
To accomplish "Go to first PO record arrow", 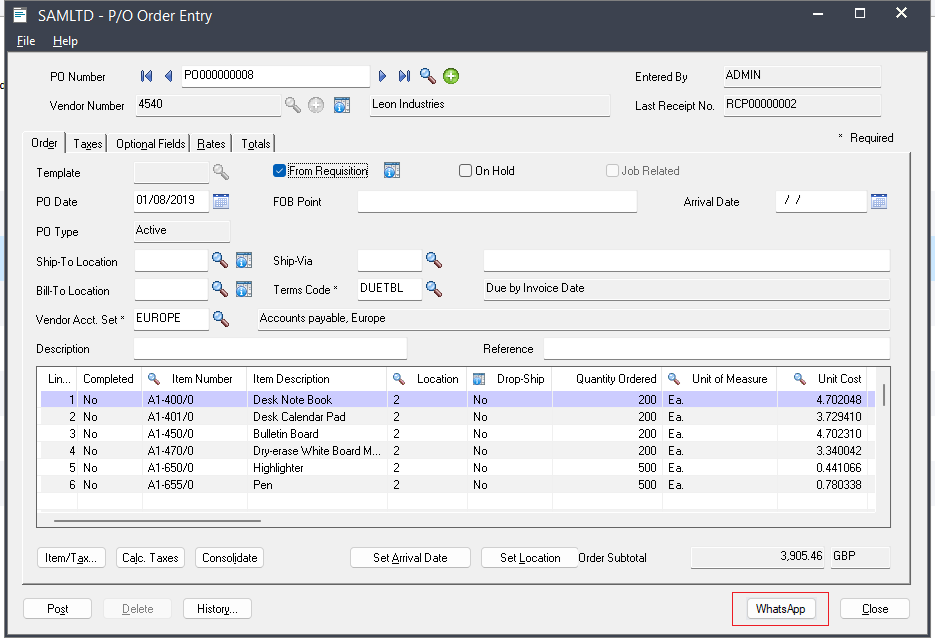I will coord(147,76).
